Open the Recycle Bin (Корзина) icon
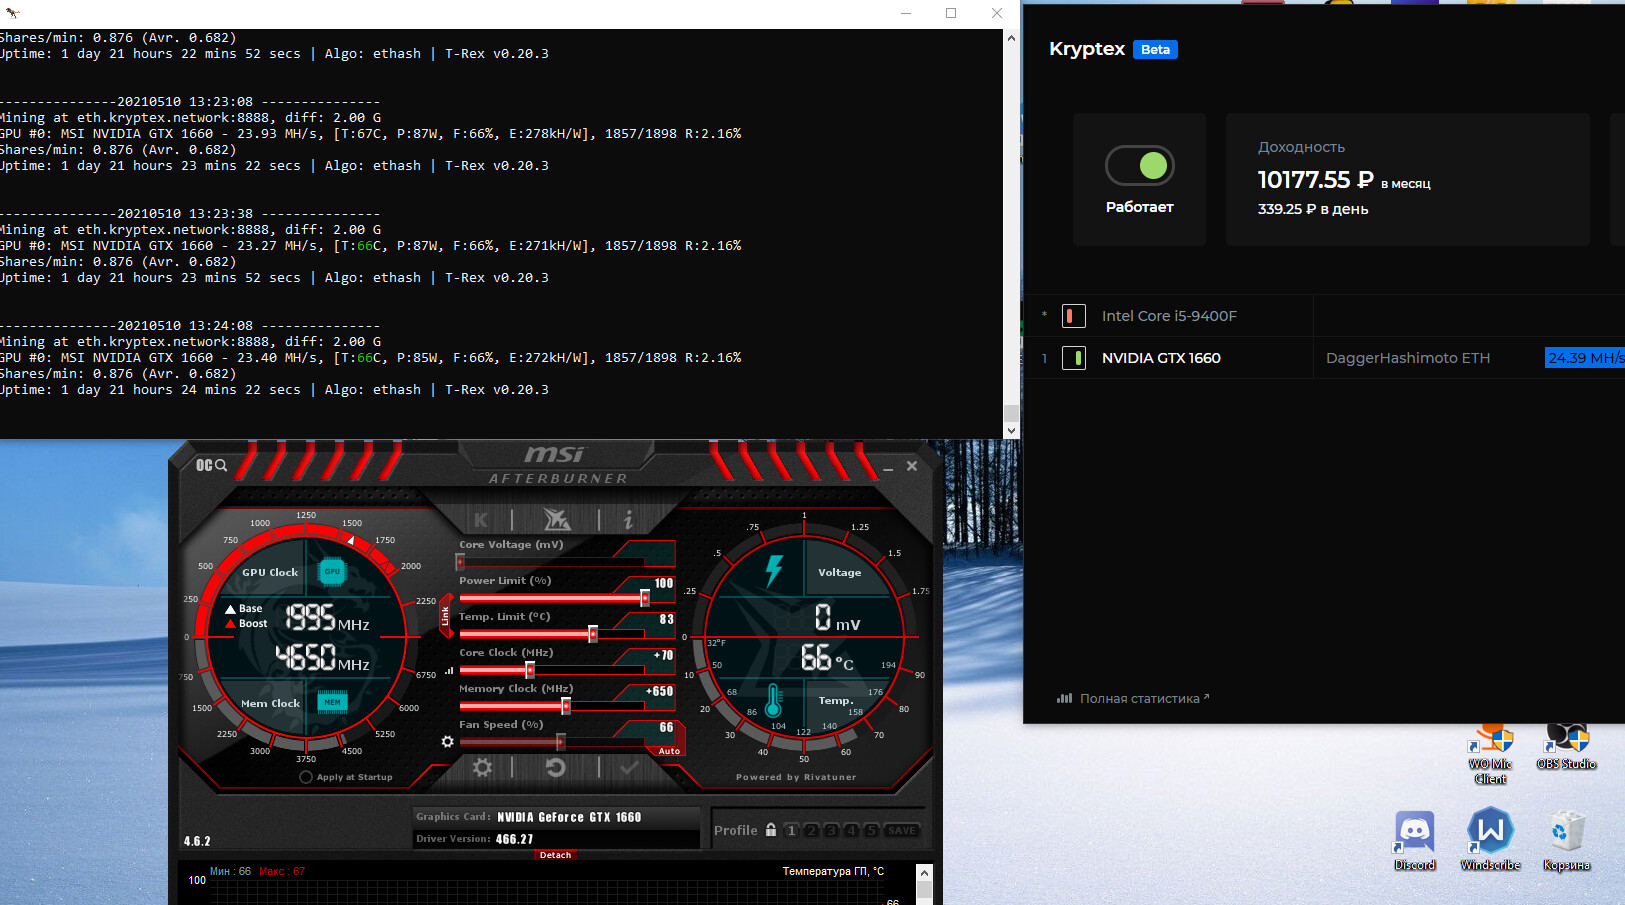The width and height of the screenshot is (1625, 905). pos(1566,840)
